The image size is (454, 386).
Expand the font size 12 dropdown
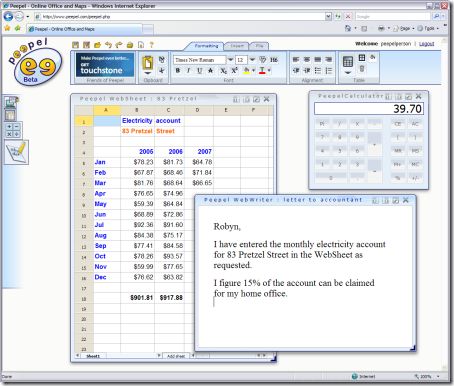click(252, 60)
